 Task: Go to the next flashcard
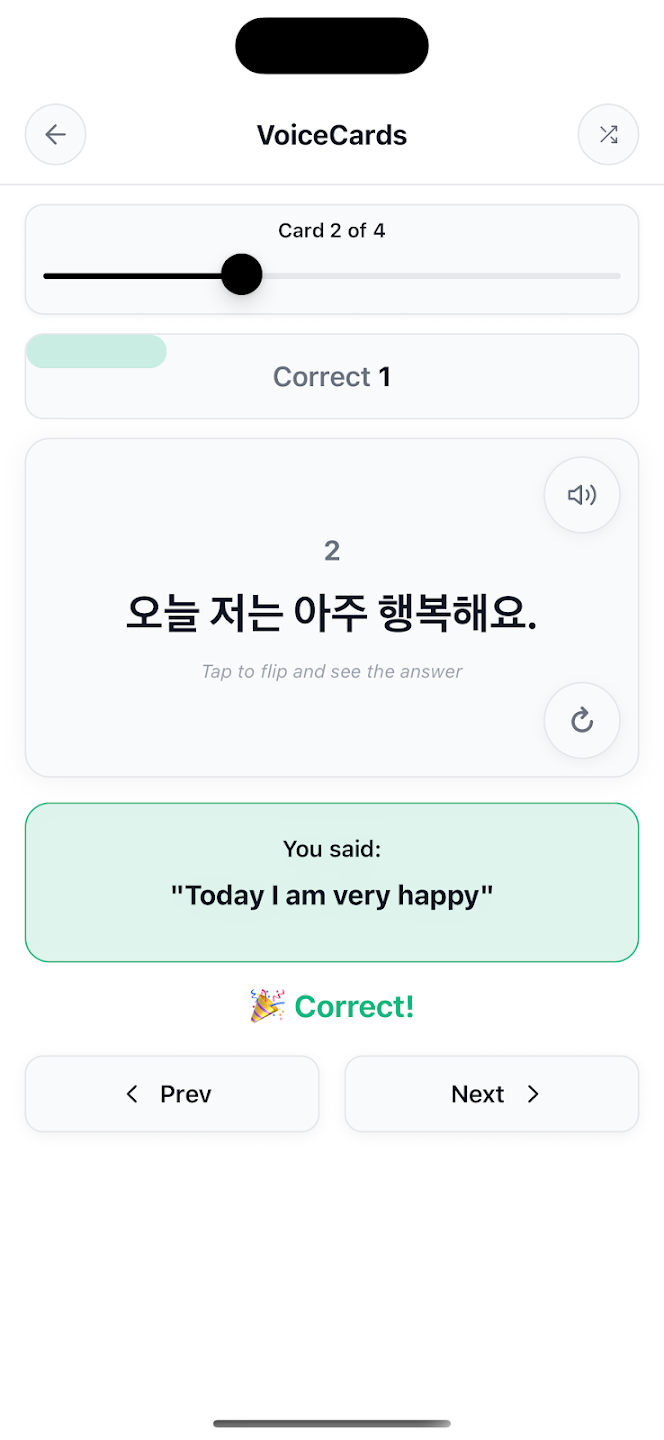tap(491, 1093)
